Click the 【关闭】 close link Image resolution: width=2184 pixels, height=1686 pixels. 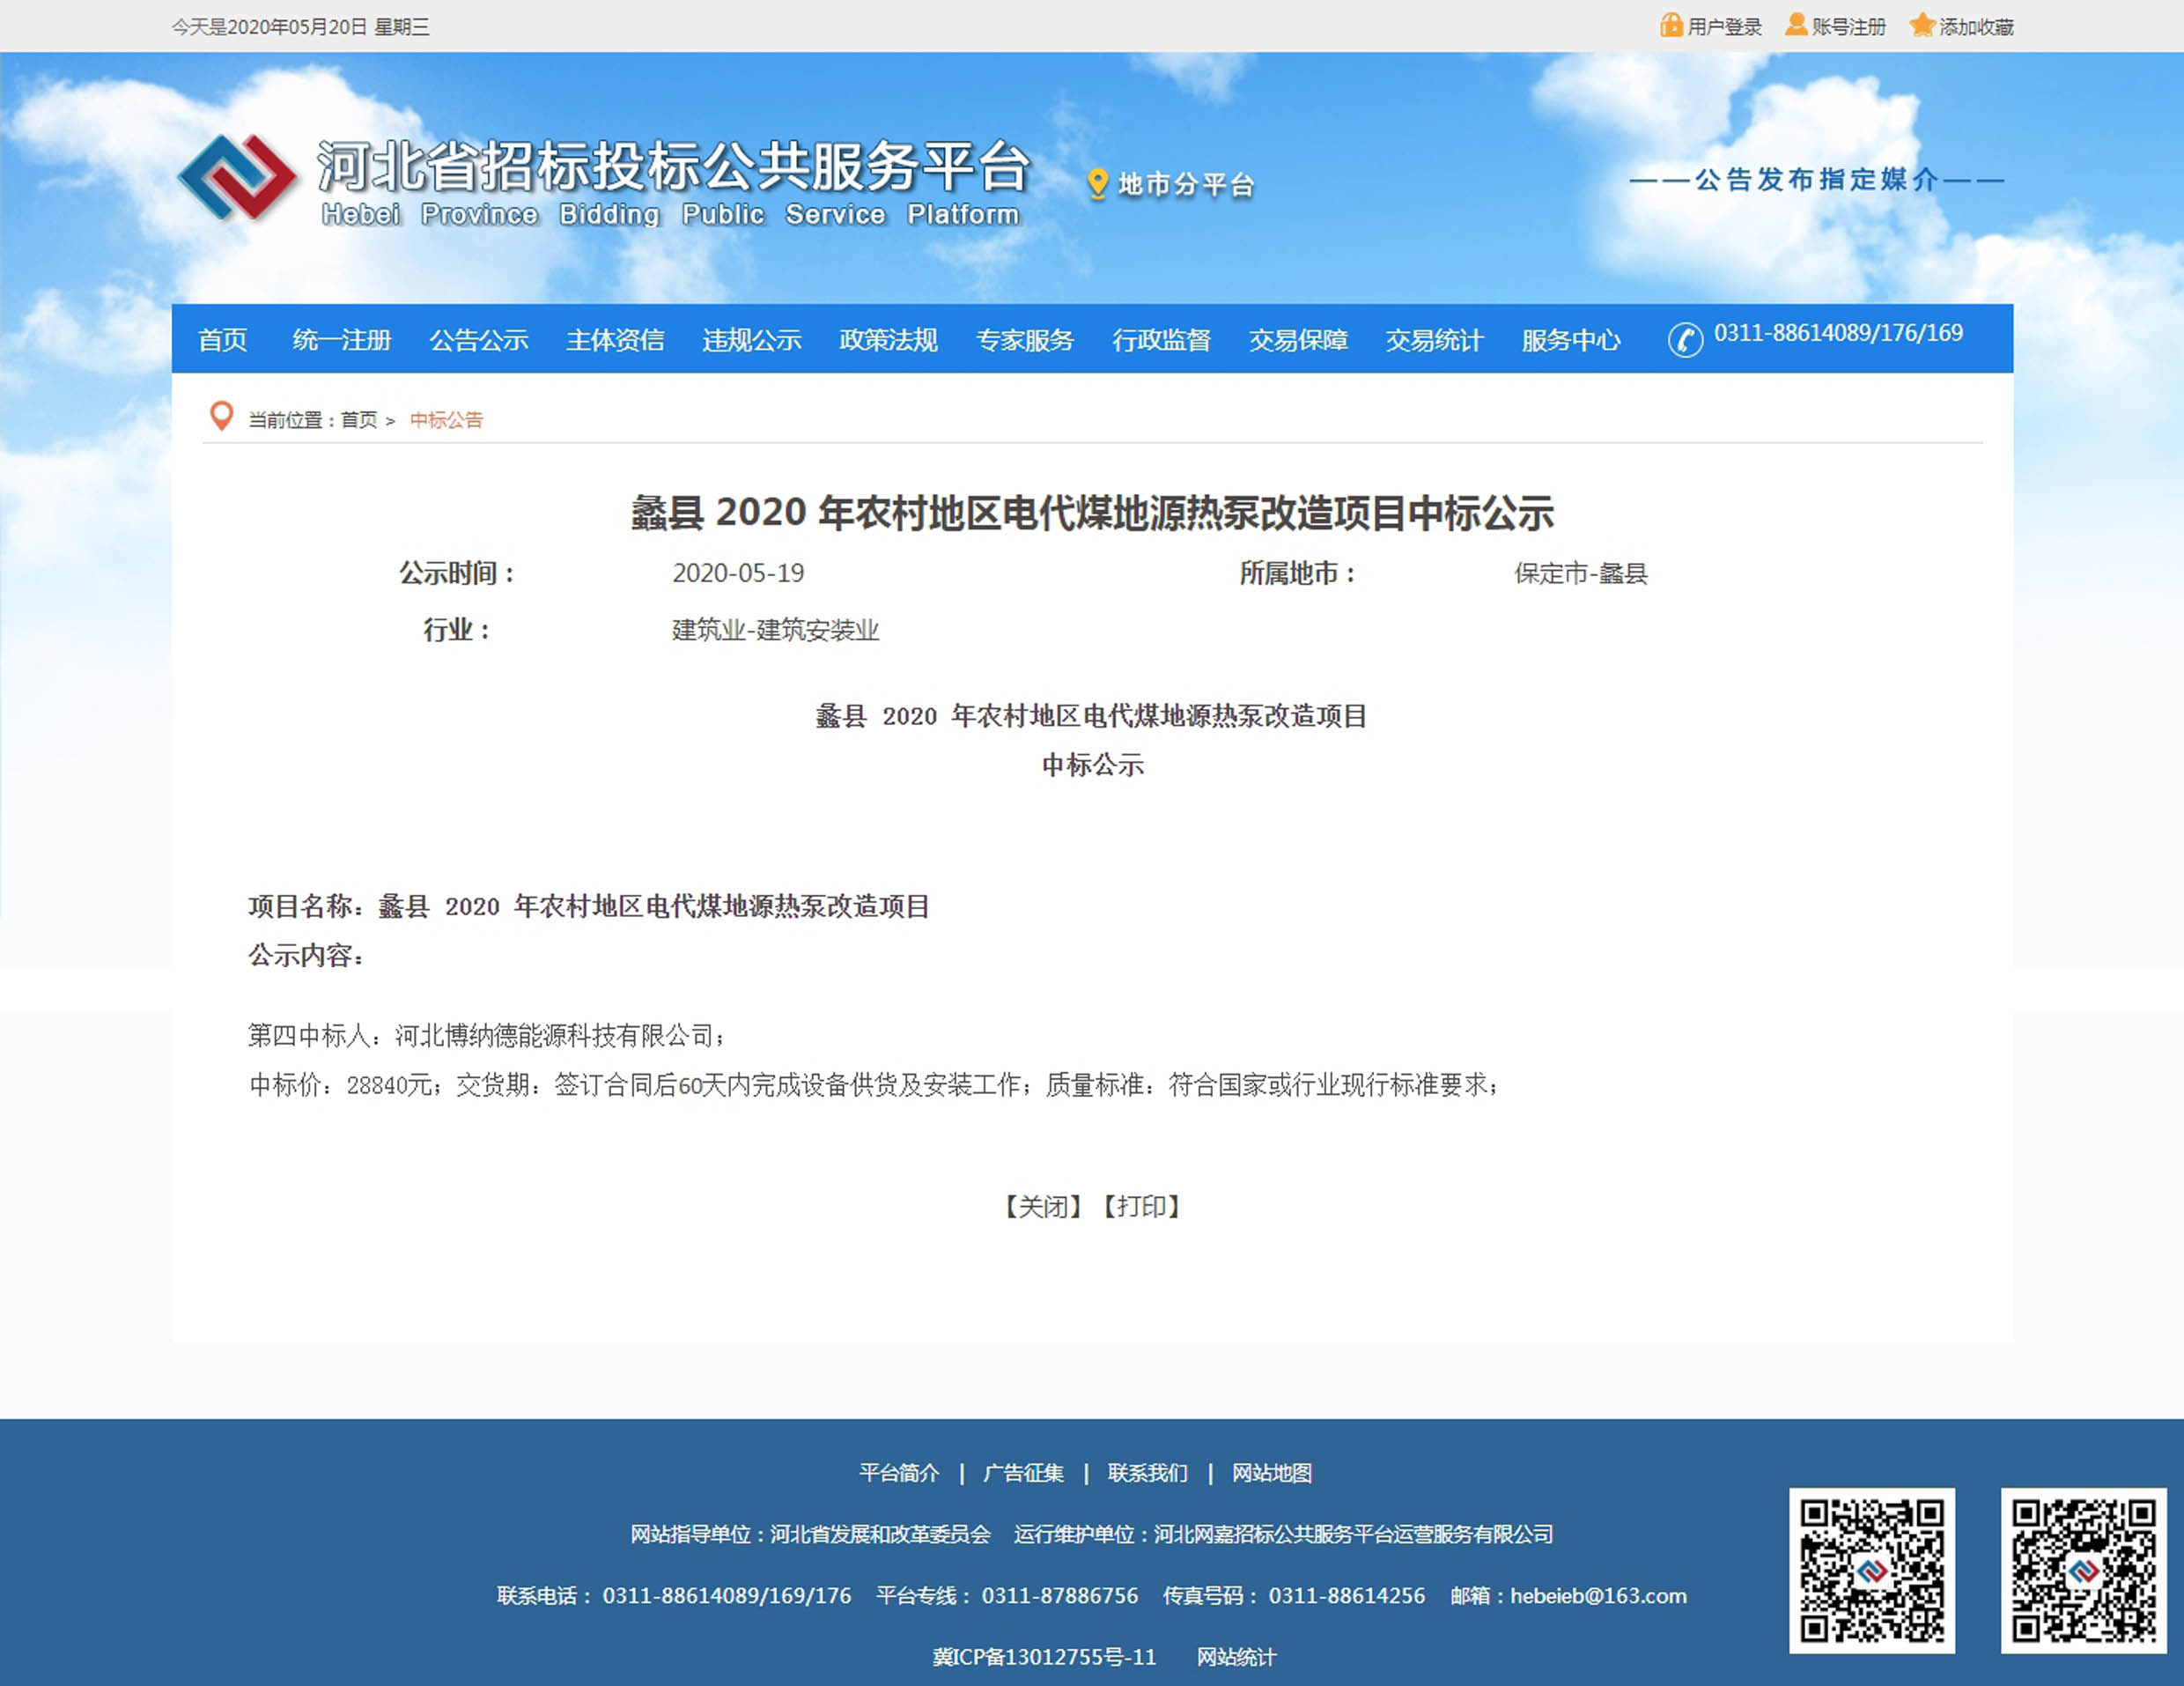[1042, 1206]
